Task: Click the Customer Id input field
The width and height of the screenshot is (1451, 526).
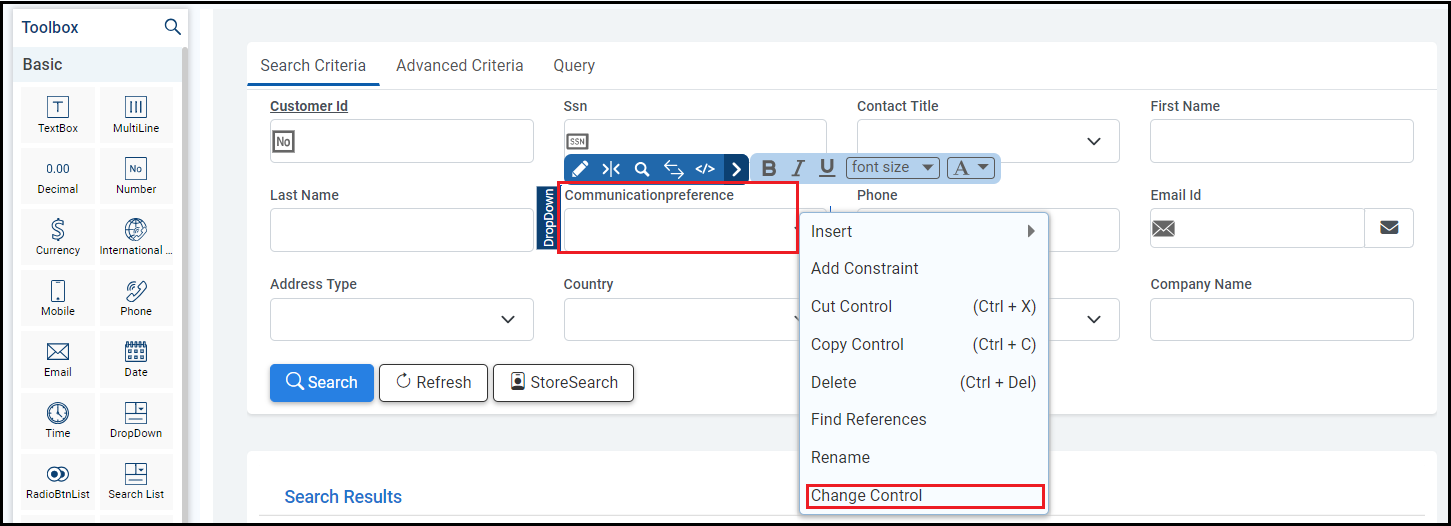Action: pos(402,141)
